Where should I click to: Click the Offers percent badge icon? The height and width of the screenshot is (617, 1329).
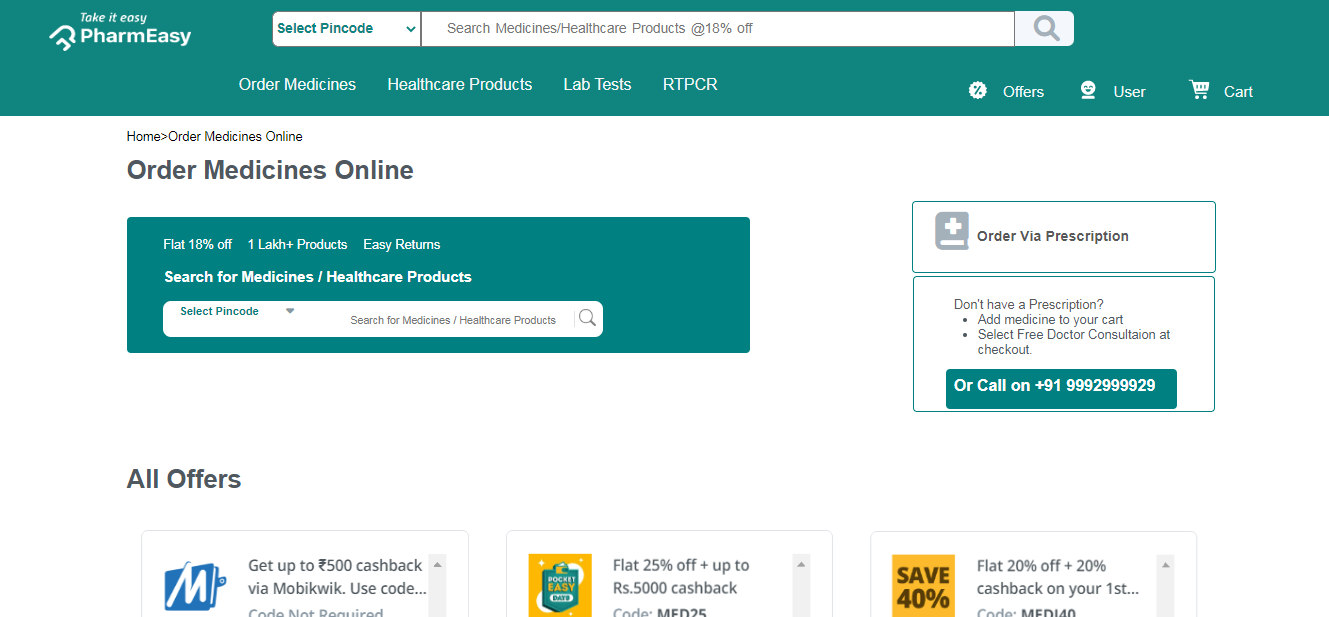tap(978, 90)
